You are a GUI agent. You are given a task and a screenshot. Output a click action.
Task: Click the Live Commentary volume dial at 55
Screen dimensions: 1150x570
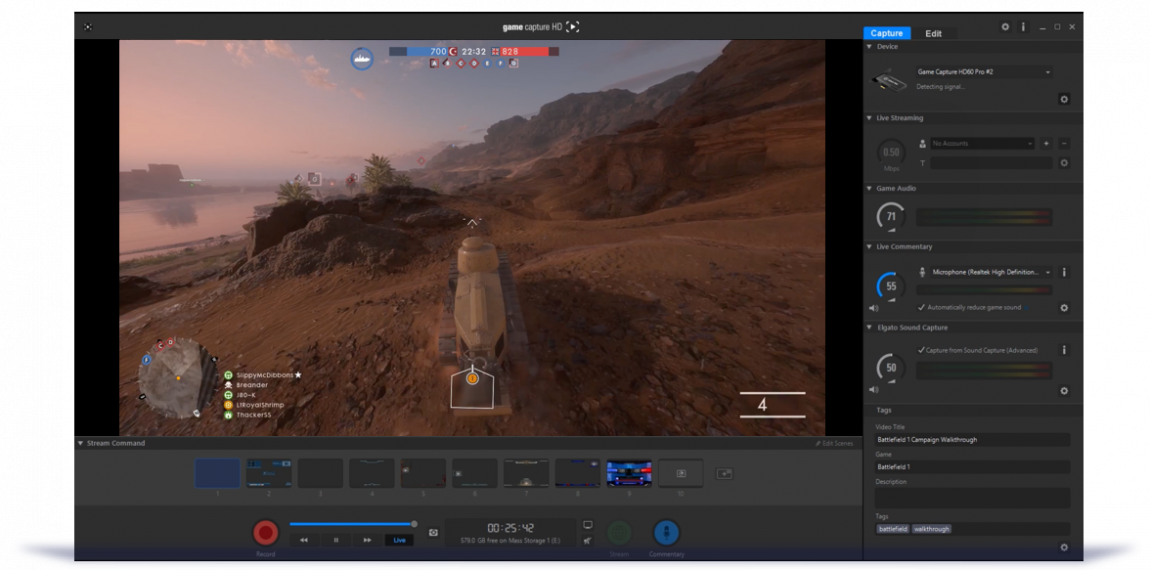click(x=891, y=286)
